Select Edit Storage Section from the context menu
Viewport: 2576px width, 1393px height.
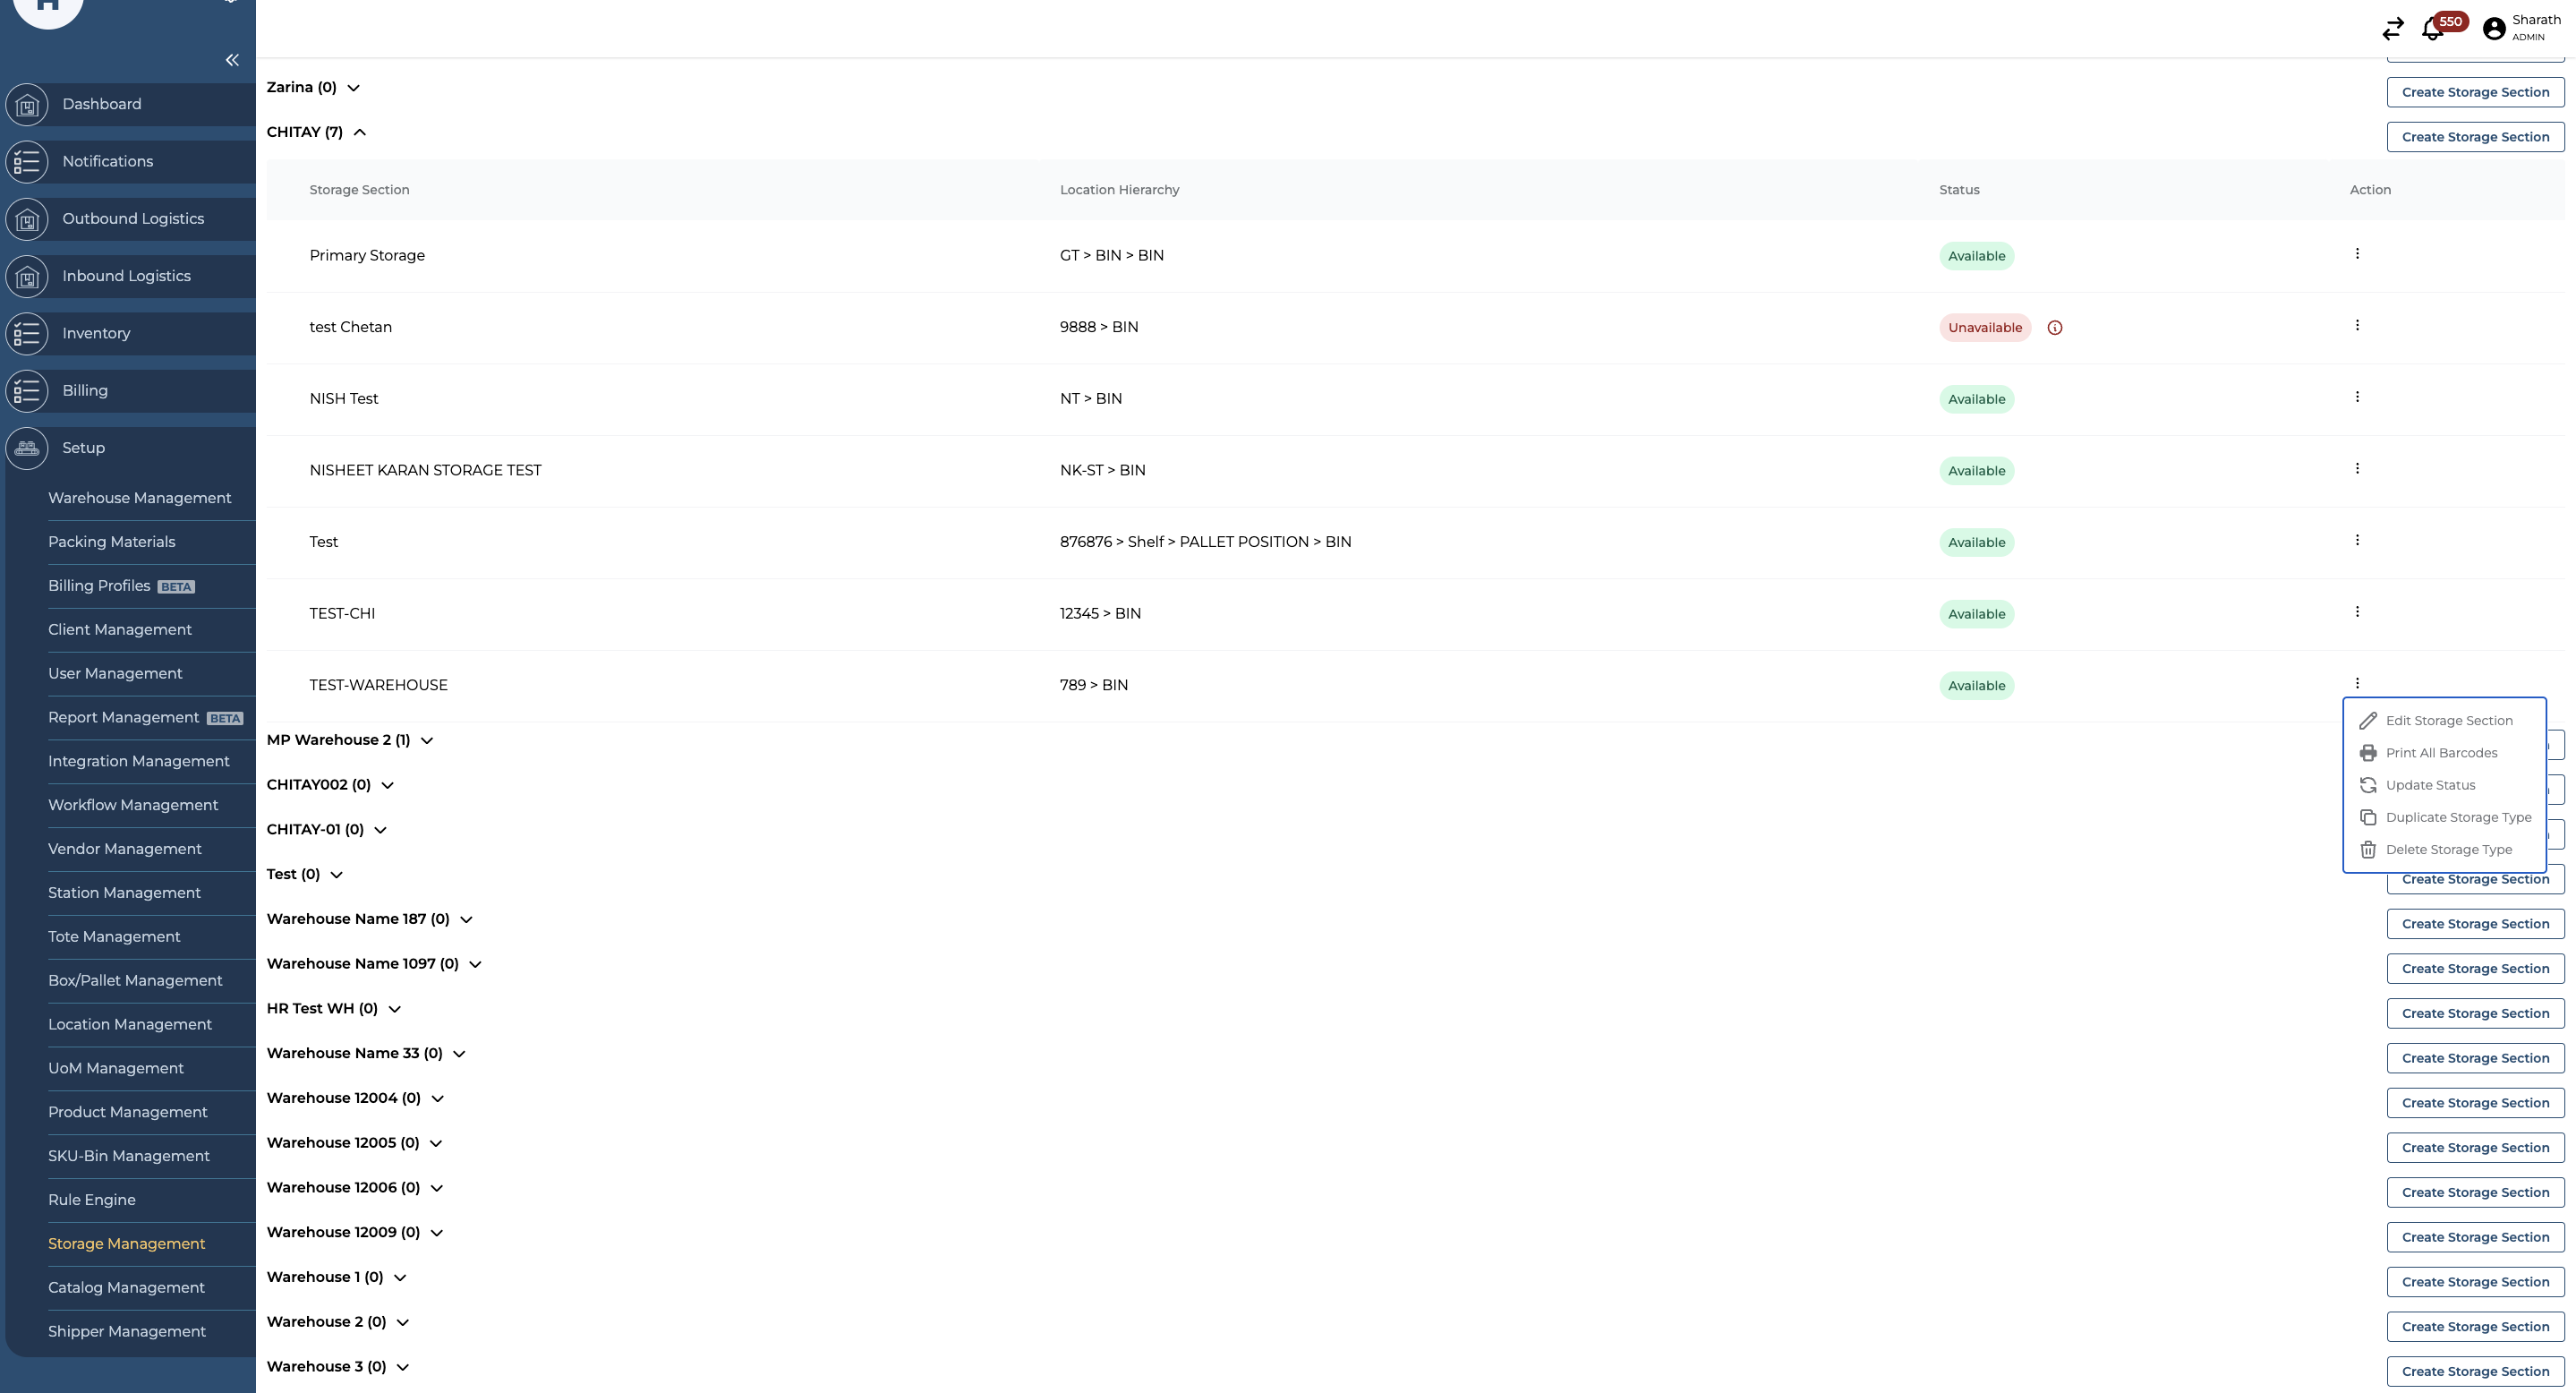[2448, 721]
